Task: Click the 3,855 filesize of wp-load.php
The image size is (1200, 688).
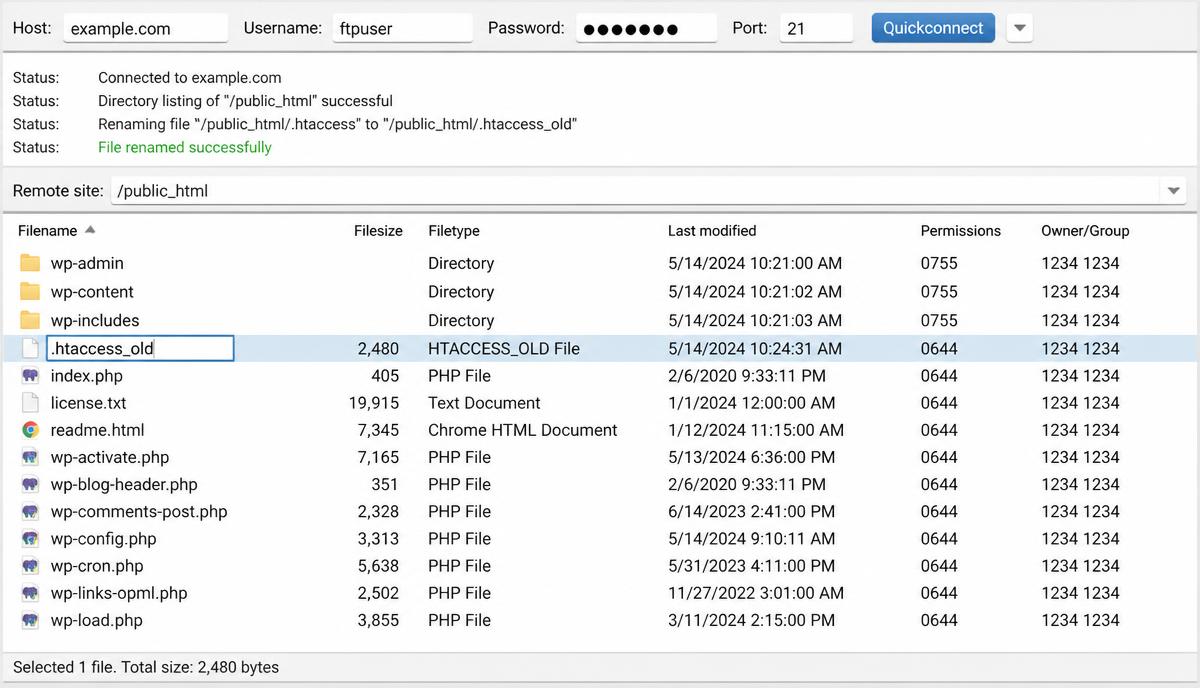Action: pos(378,620)
